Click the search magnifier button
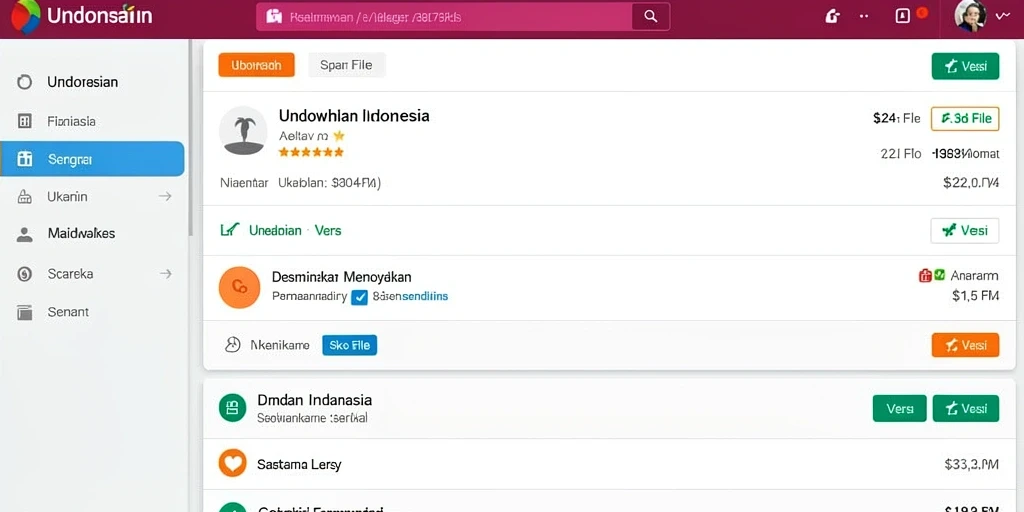The image size is (1024, 512). (650, 17)
